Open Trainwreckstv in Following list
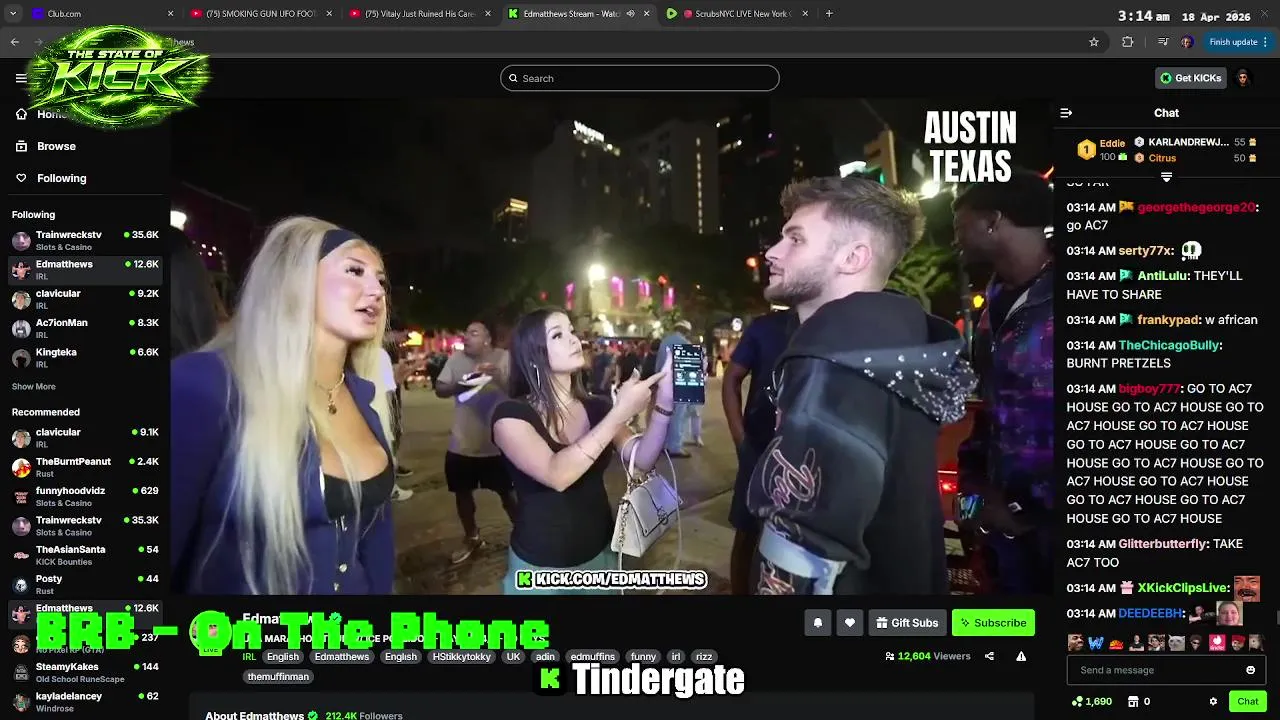Viewport: 1280px width, 720px height. [85, 240]
